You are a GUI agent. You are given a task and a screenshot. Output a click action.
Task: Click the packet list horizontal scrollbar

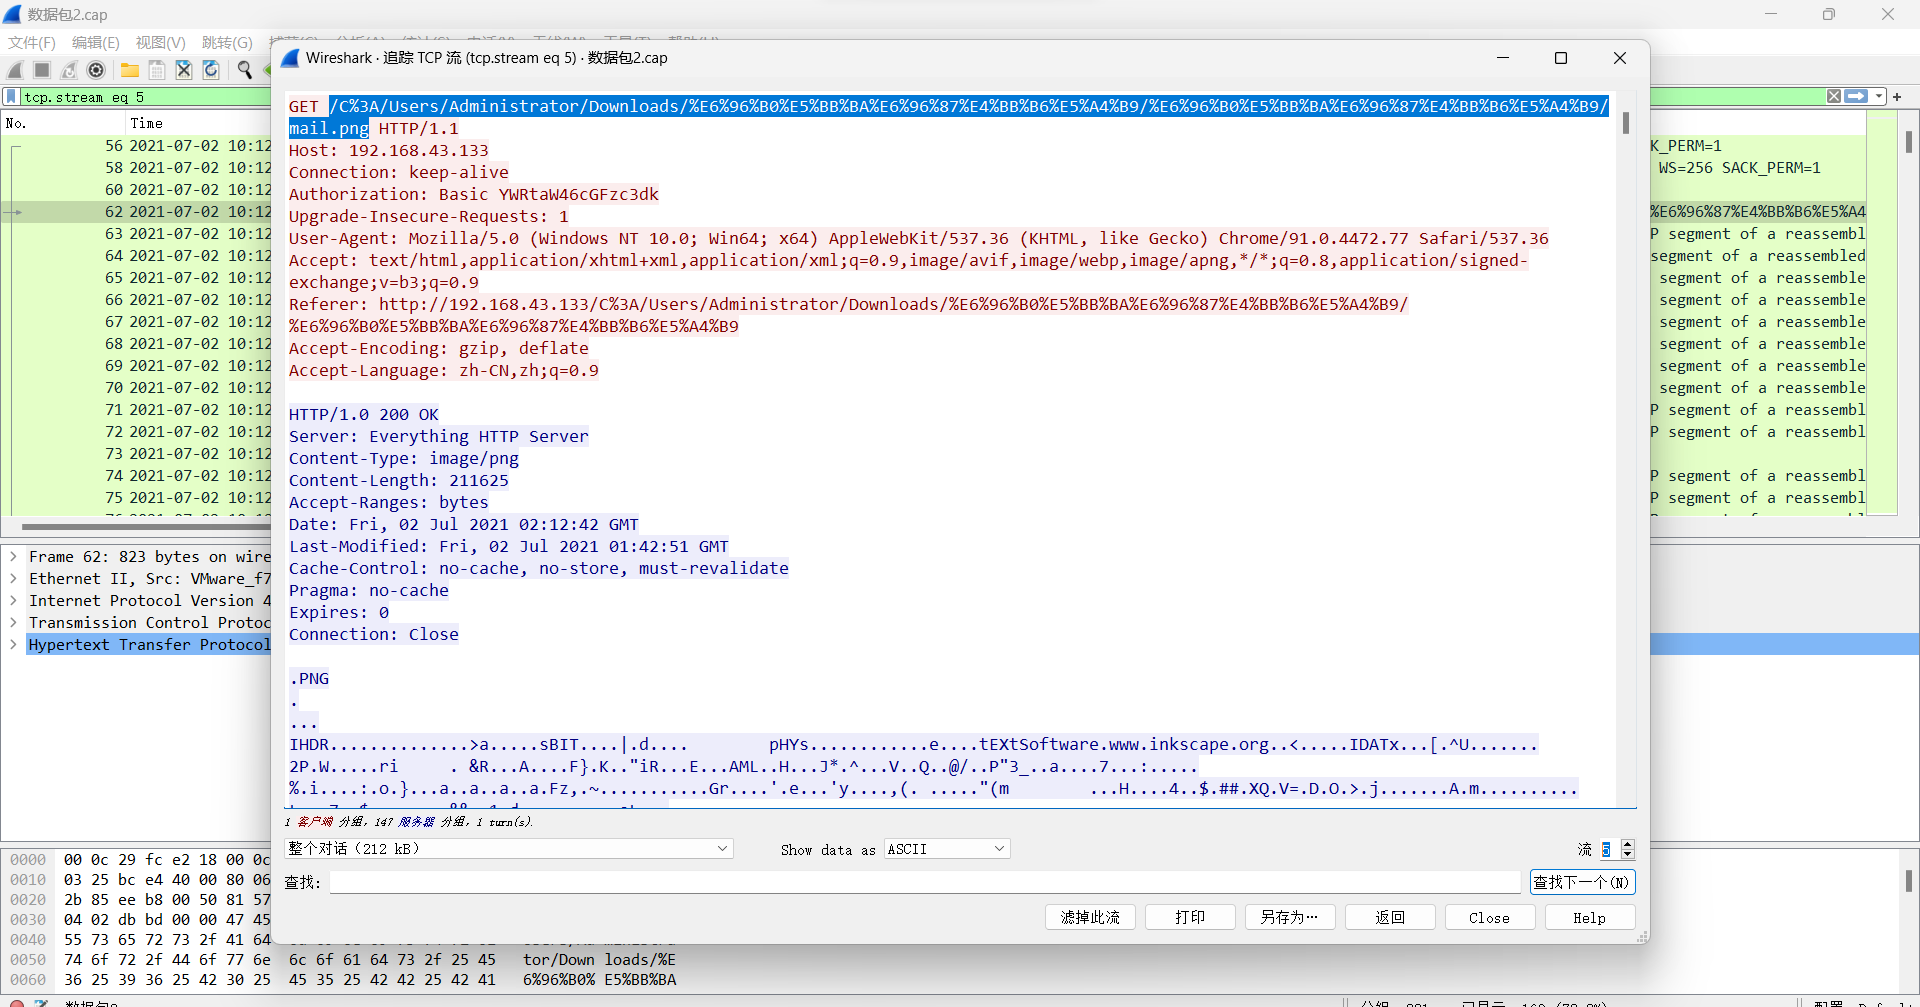(146, 526)
